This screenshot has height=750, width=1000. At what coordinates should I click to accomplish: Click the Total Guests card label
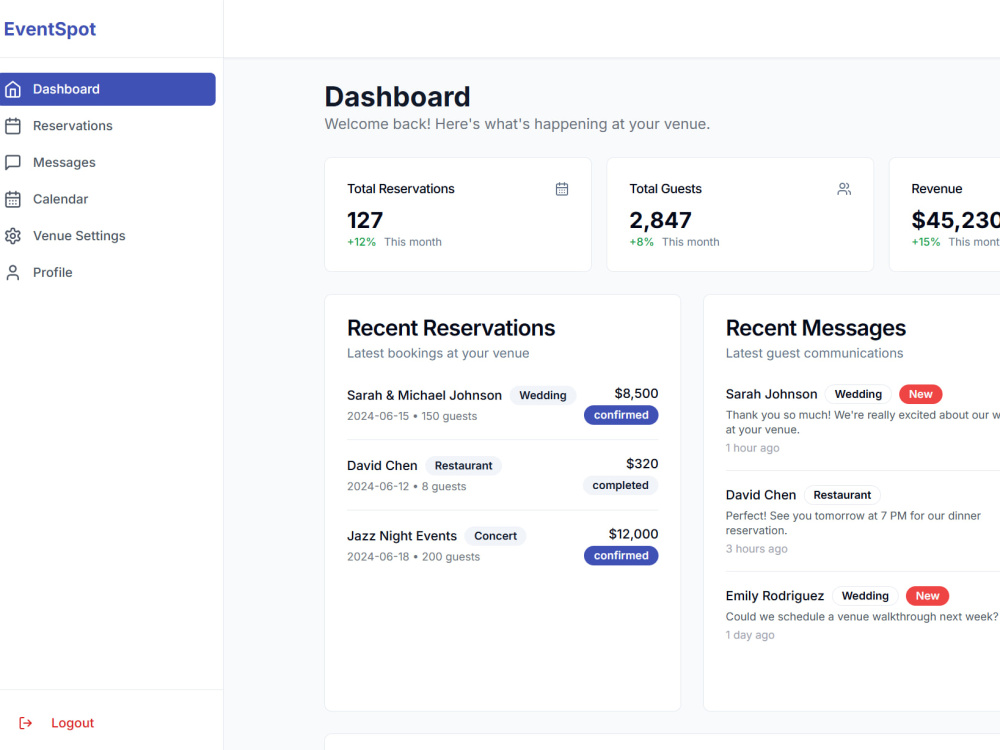[665, 189]
